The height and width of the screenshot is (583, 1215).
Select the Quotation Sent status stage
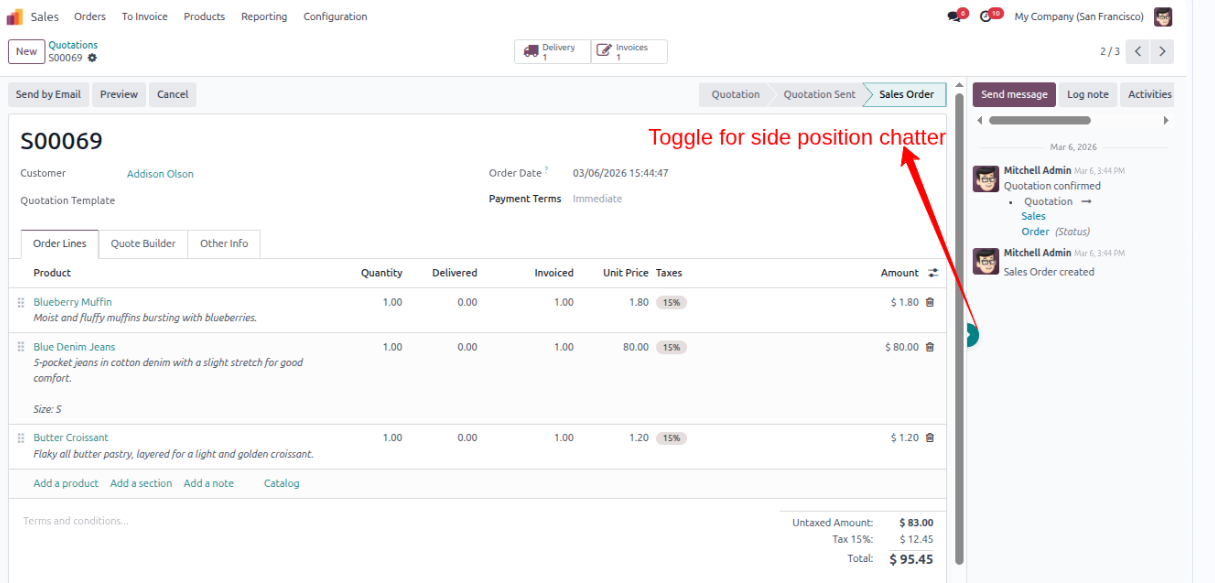pos(819,94)
